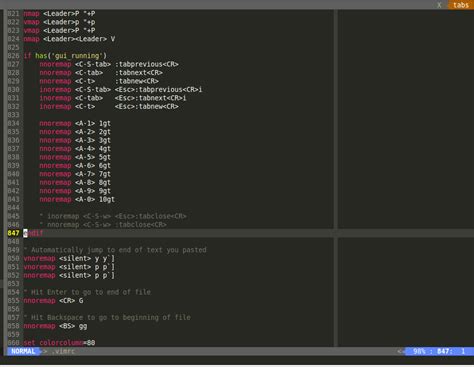Click the NORMAL mode indicator in statusline
This screenshot has height=367, width=474.
[23, 351]
